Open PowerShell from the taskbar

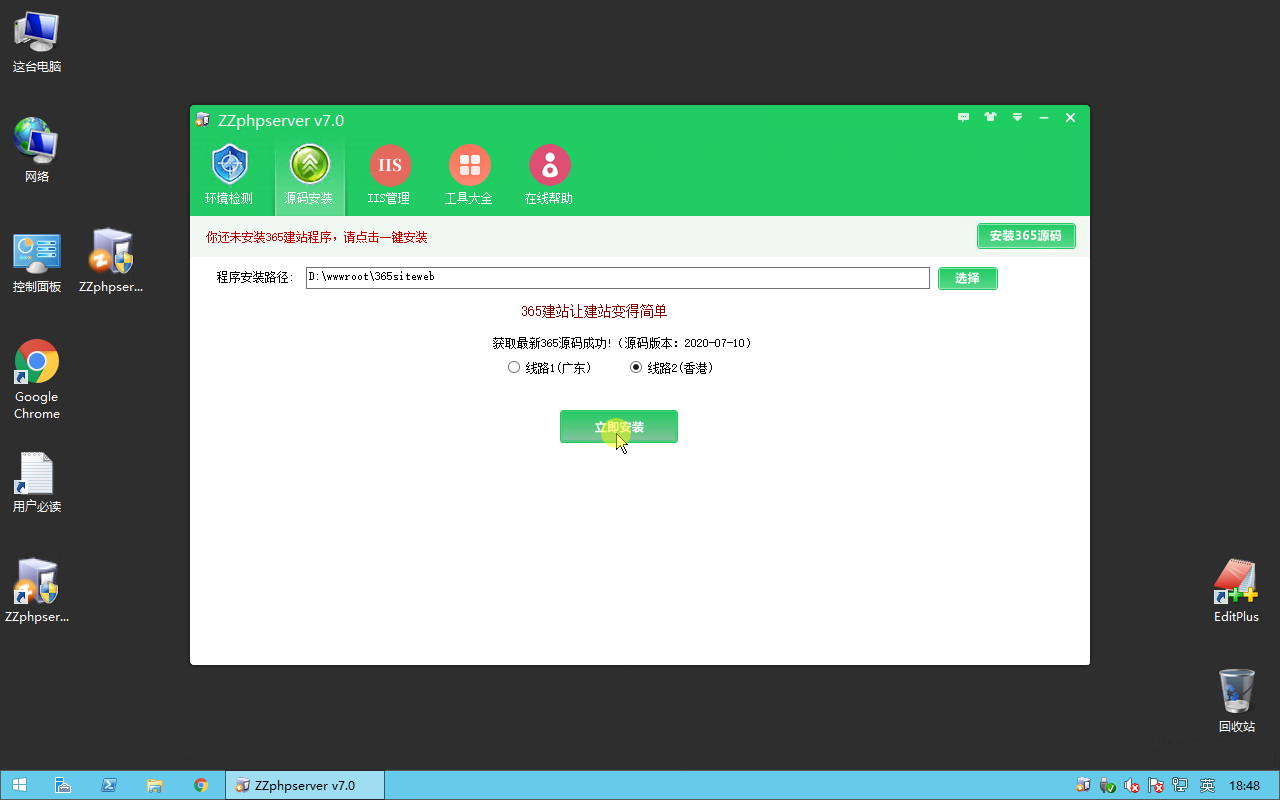point(109,785)
